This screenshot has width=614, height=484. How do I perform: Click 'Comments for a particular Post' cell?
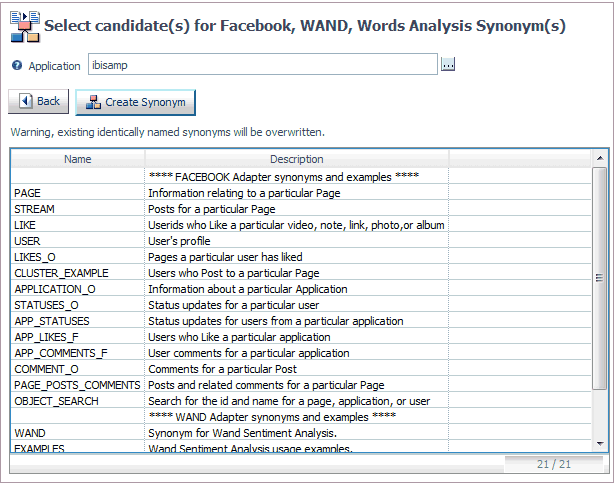pyautogui.click(x=222, y=370)
